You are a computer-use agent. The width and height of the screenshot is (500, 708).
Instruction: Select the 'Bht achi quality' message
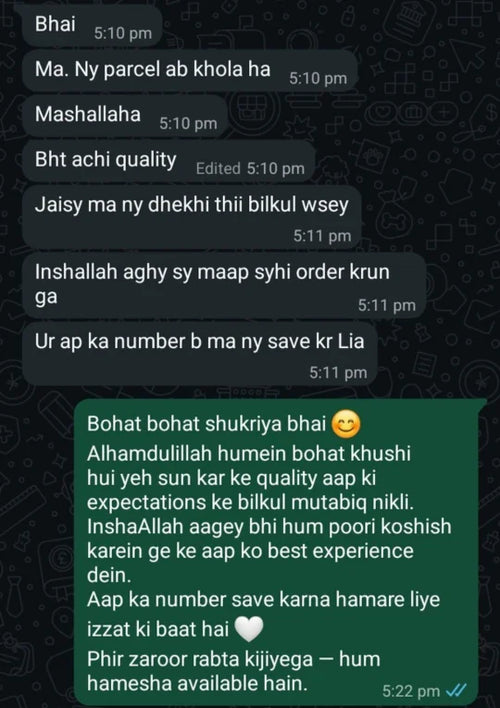168,161
